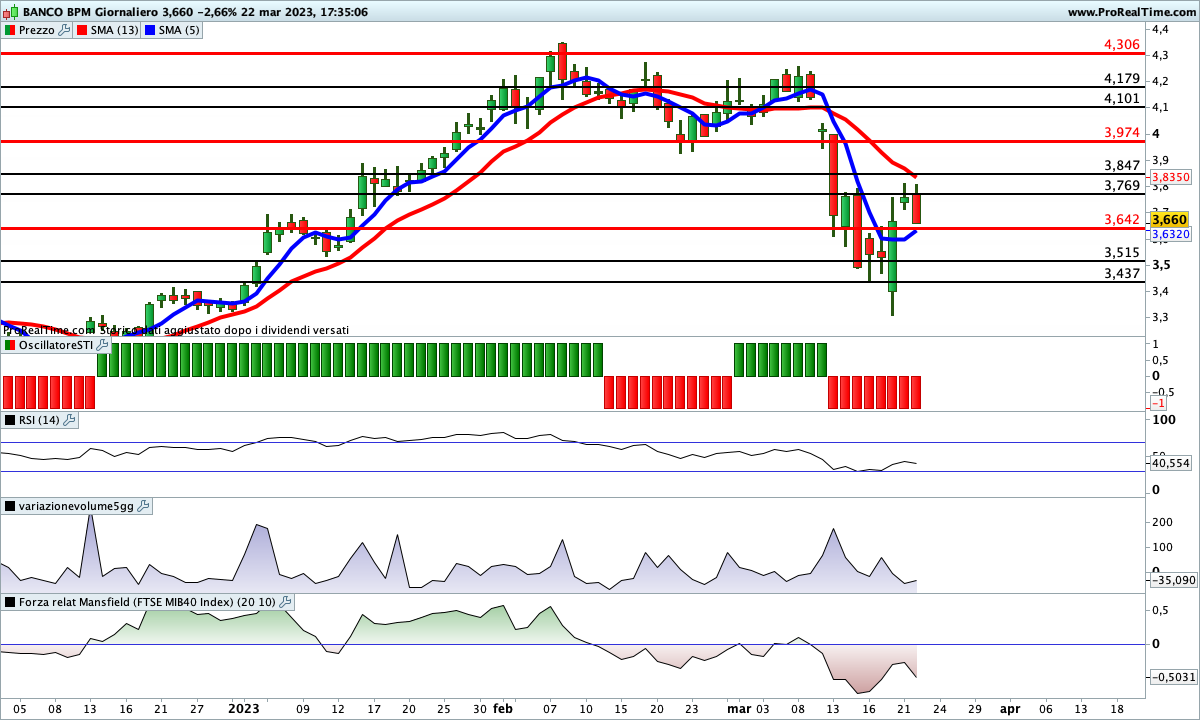Image resolution: width=1200 pixels, height=720 pixels.
Task: Open the Prezzo settings wrench
Action: pyautogui.click(x=65, y=30)
